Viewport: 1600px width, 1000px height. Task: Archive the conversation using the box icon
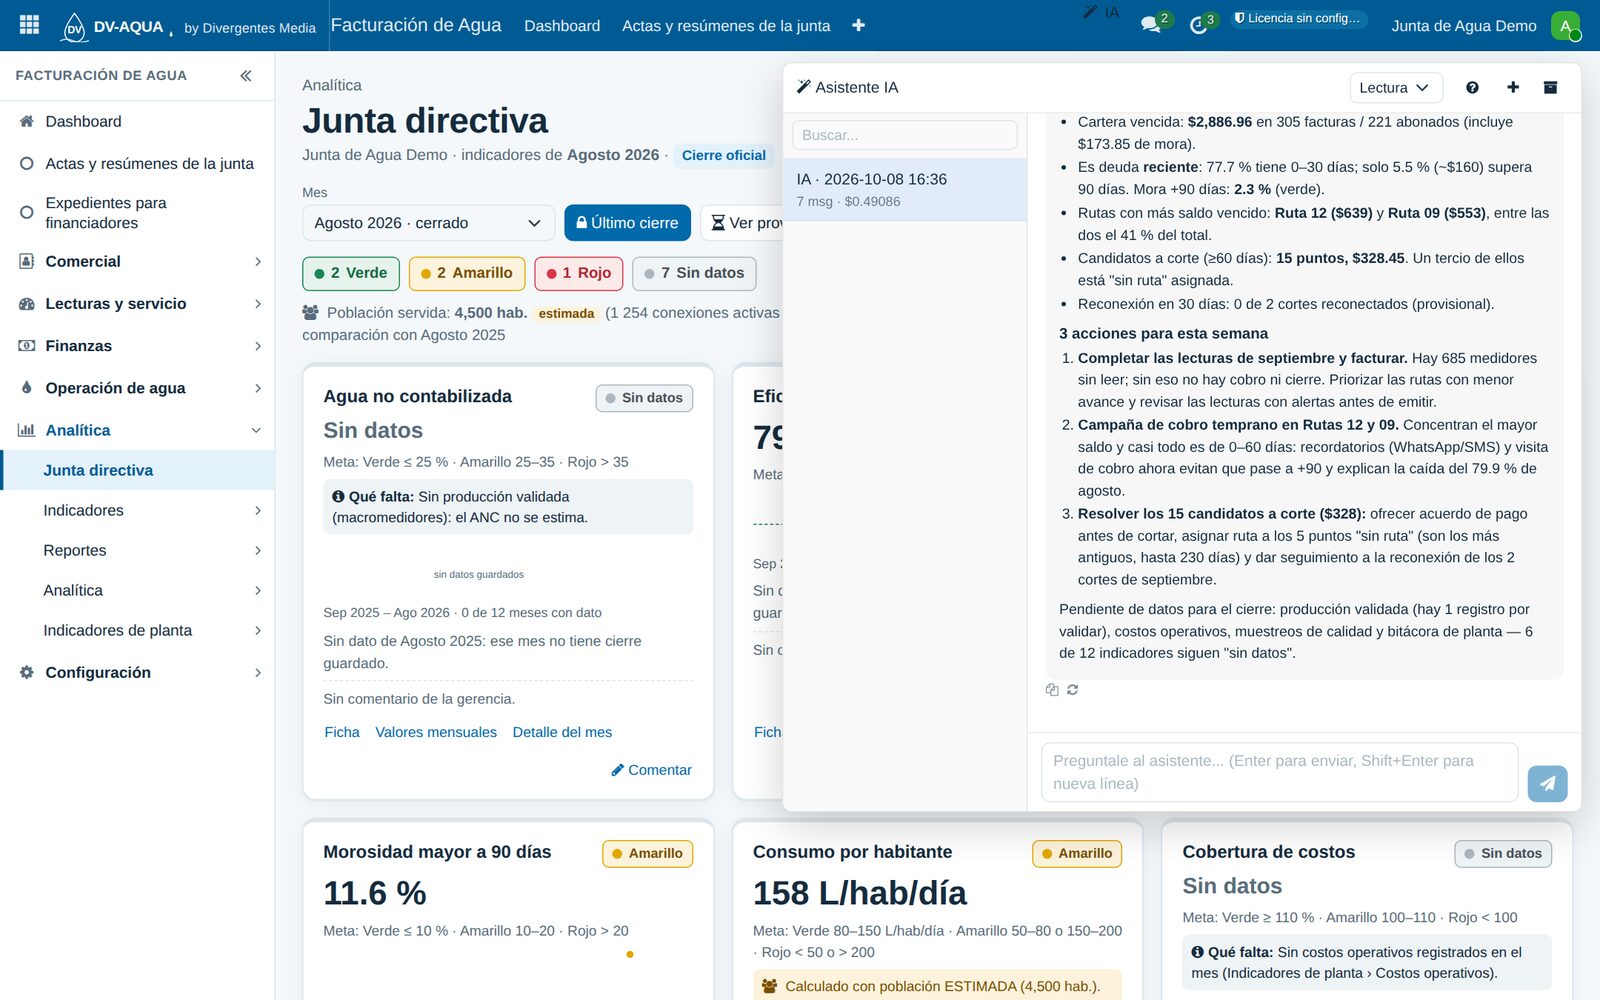pos(1550,88)
